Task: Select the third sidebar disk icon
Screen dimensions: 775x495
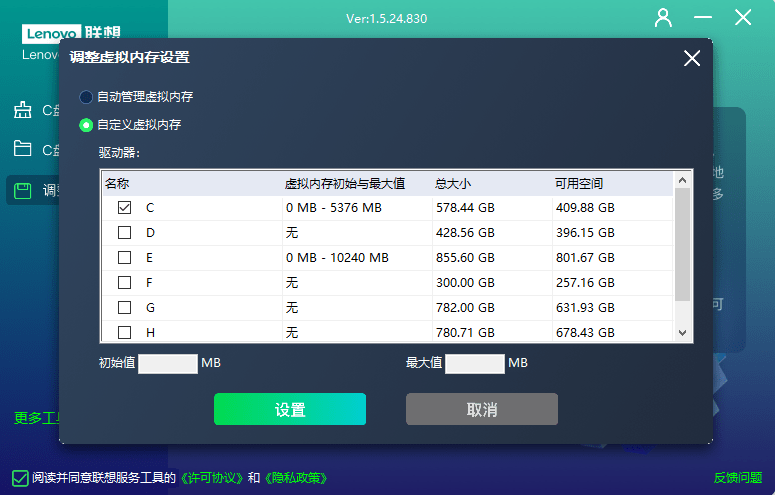Action: click(x=22, y=190)
